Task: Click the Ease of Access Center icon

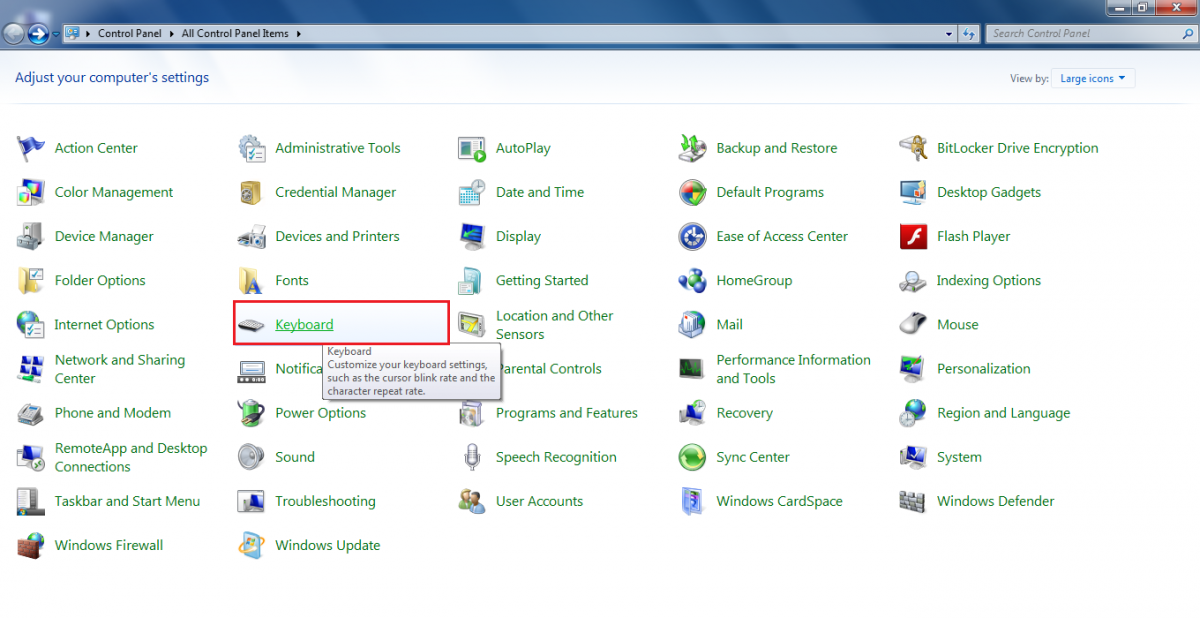Action: tap(692, 237)
